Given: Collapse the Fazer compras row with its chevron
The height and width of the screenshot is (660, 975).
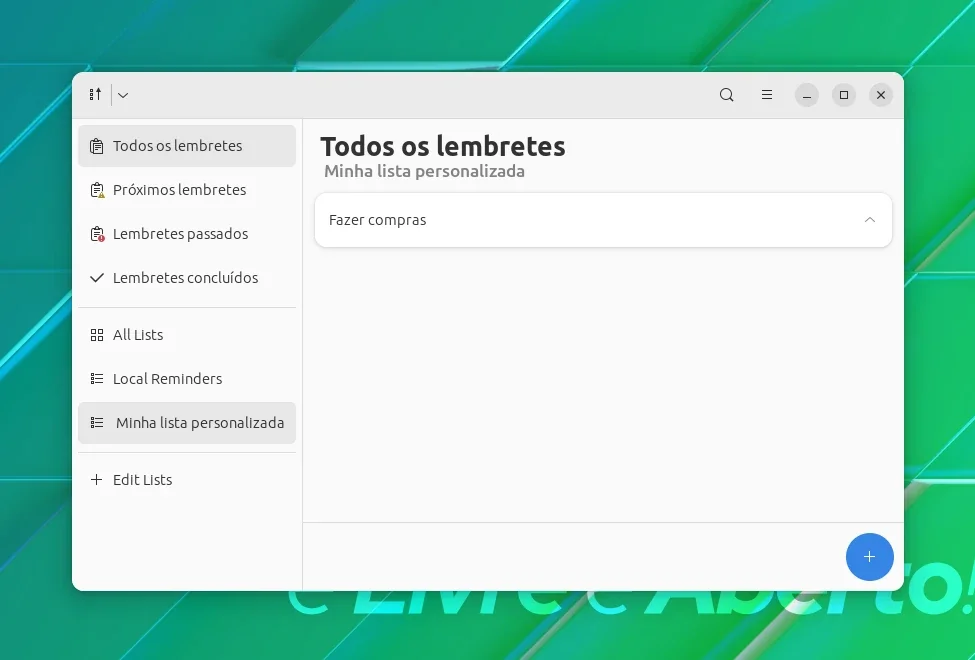Looking at the screenshot, I should tap(870, 220).
